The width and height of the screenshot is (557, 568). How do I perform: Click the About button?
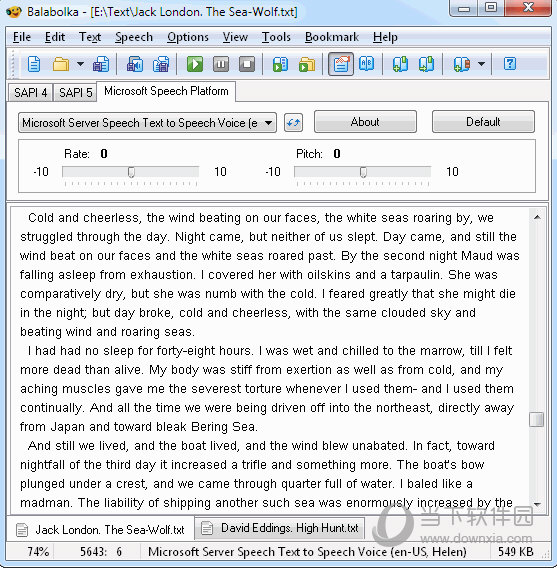tap(365, 122)
